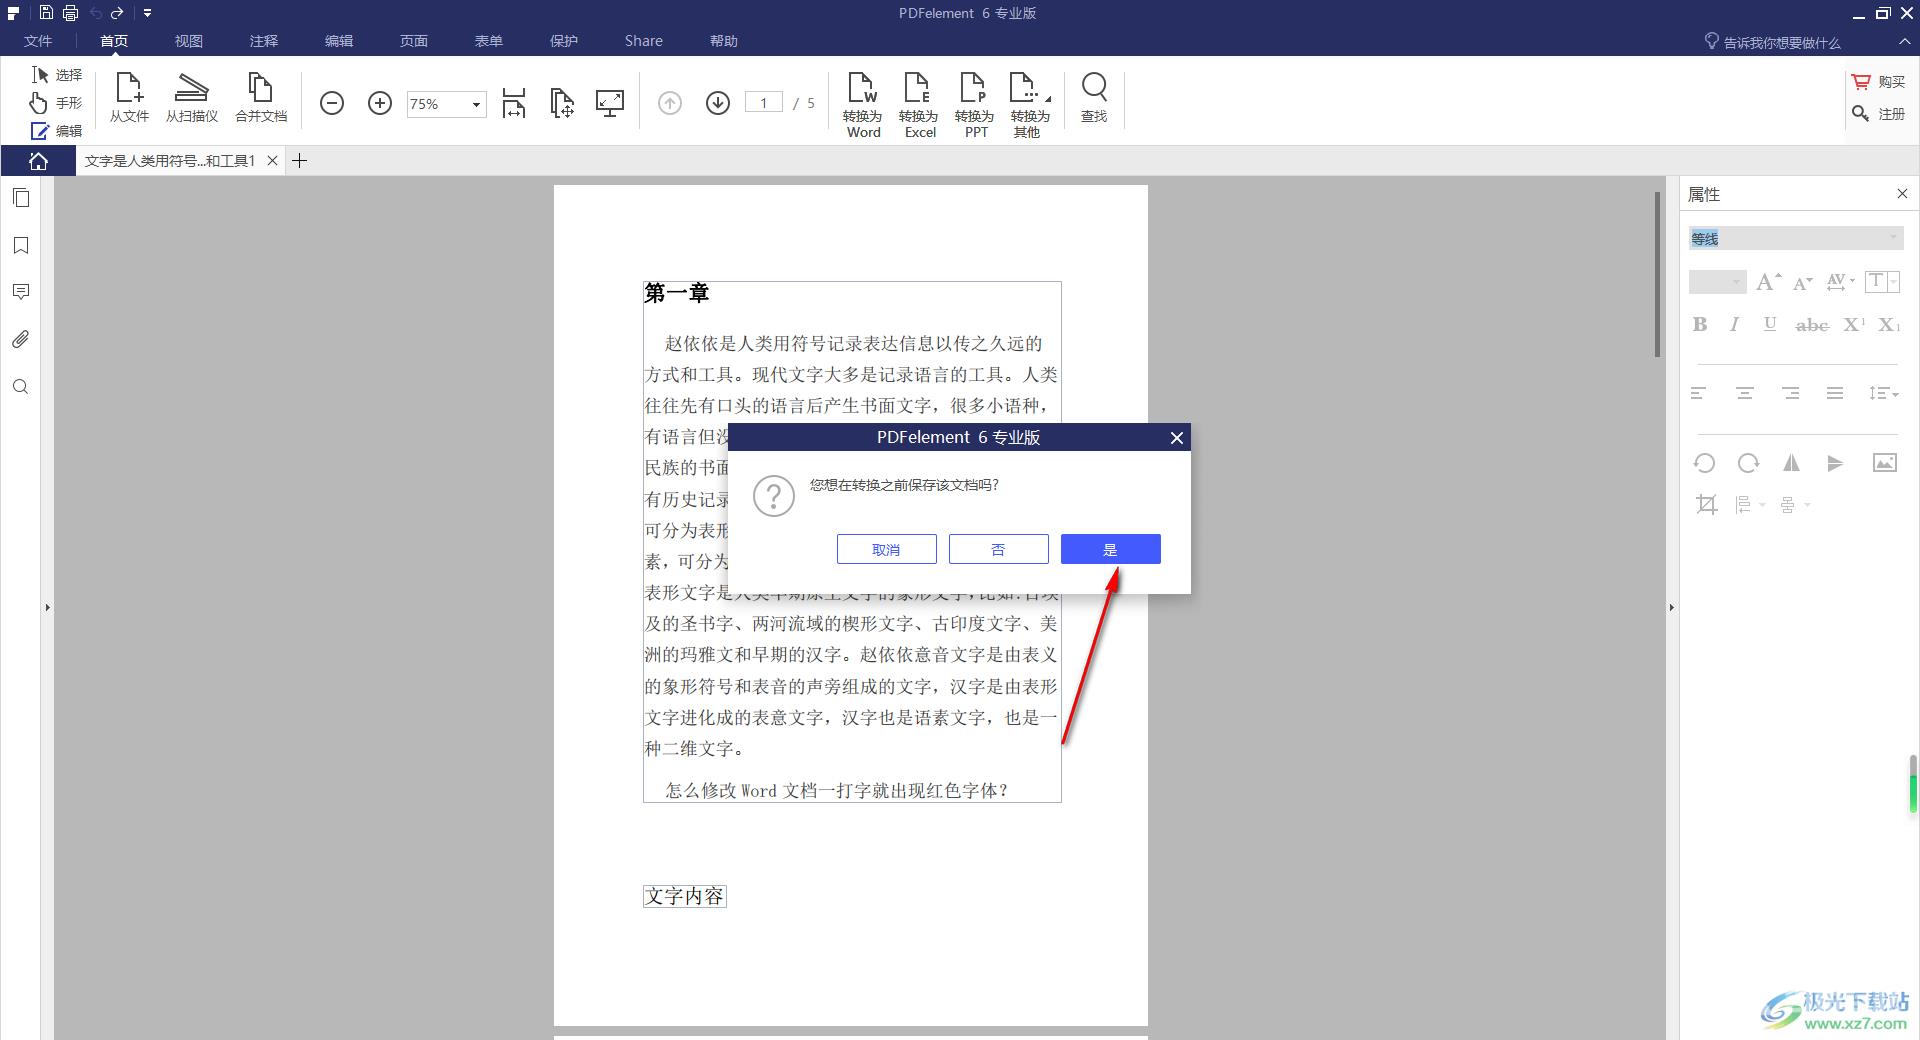The height and width of the screenshot is (1040, 1920).
Task: Open the bookmarks panel
Action: (x=21, y=245)
